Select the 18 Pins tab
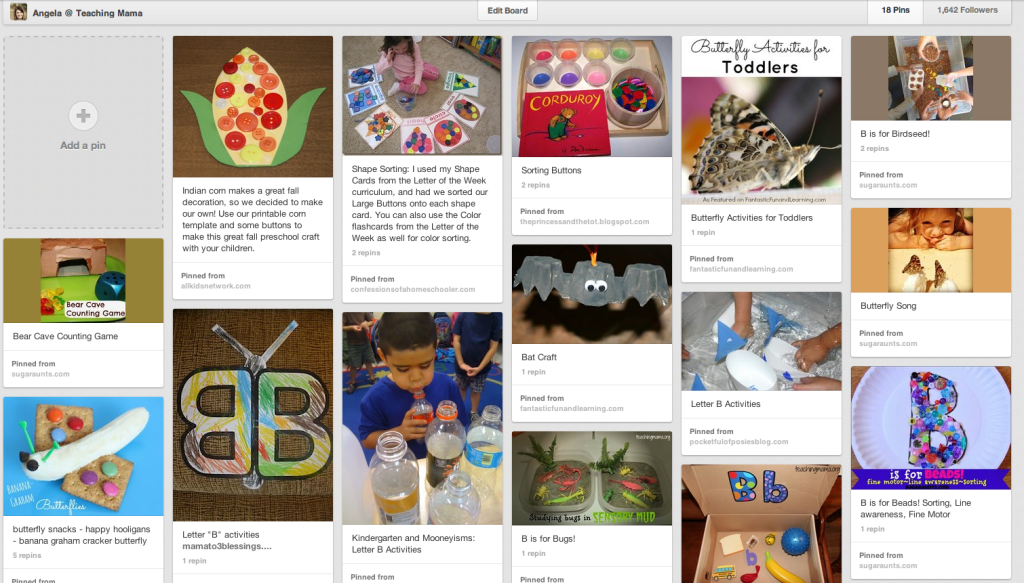The height and width of the screenshot is (583, 1024). (895, 10)
